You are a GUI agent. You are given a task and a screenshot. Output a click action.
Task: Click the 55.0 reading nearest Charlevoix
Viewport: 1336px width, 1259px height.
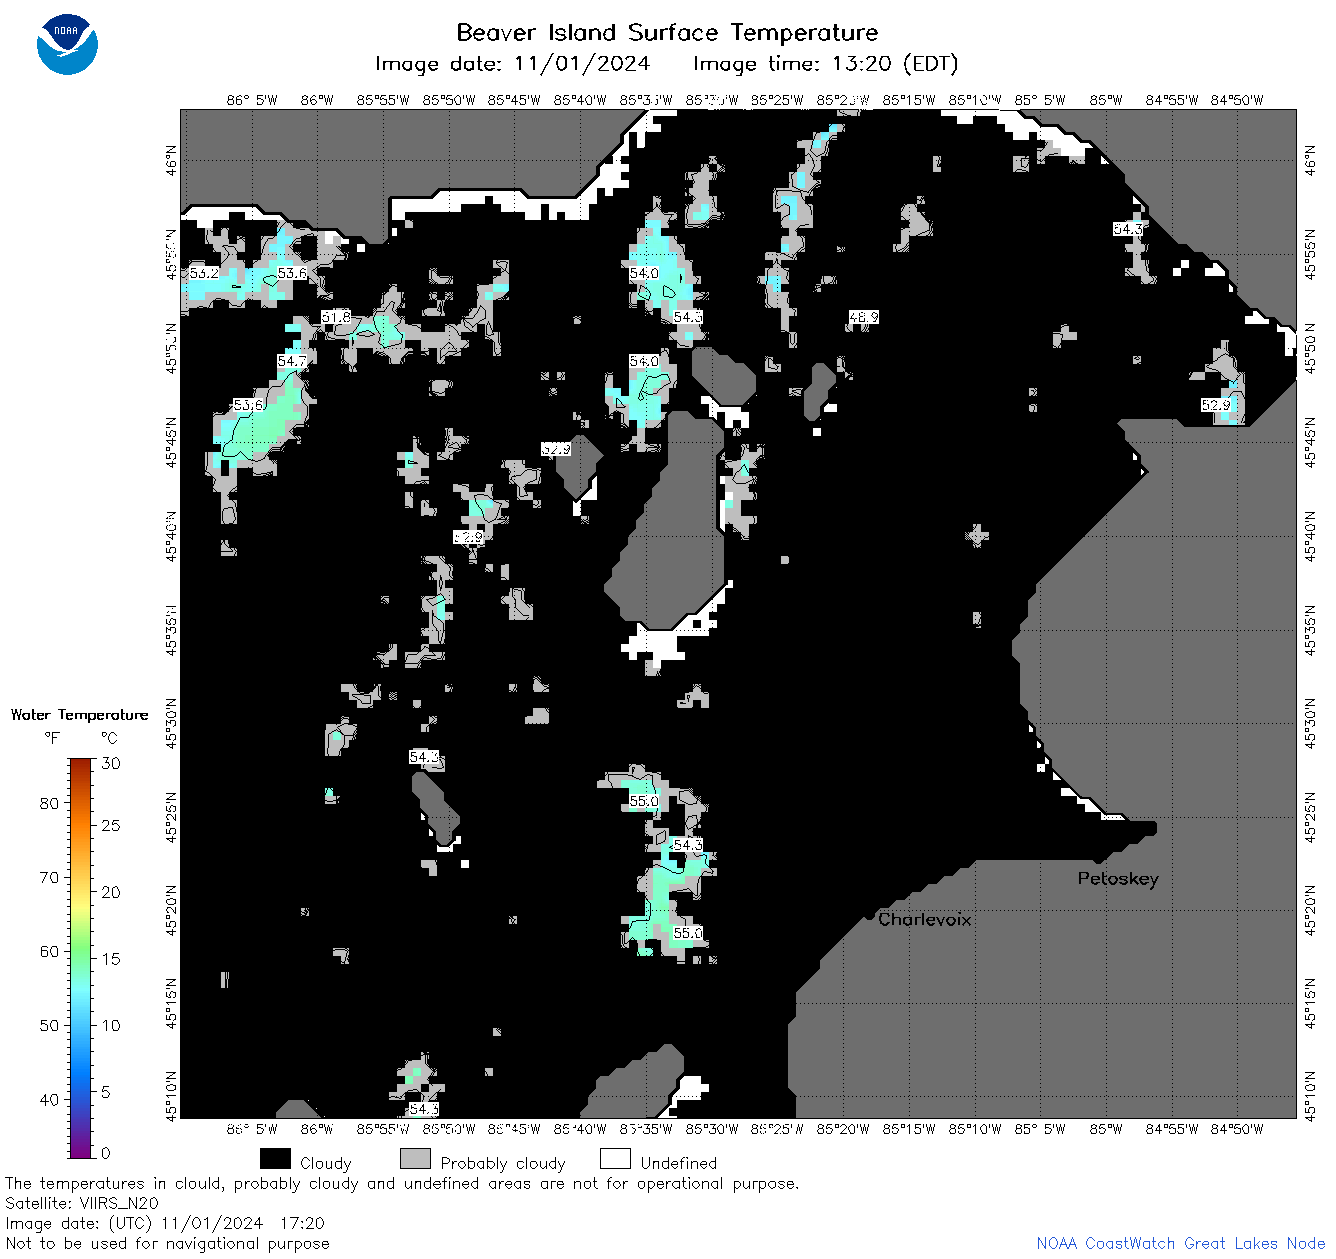pyautogui.click(x=687, y=933)
